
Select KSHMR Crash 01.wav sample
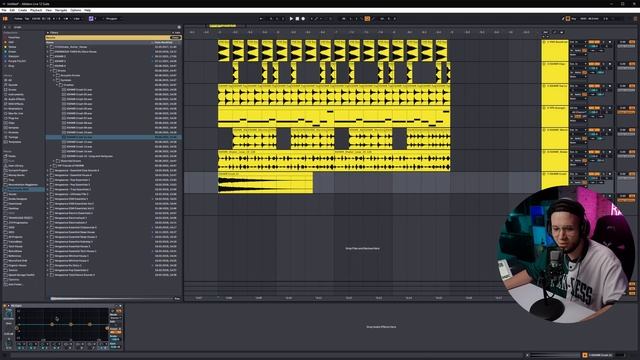(79, 90)
